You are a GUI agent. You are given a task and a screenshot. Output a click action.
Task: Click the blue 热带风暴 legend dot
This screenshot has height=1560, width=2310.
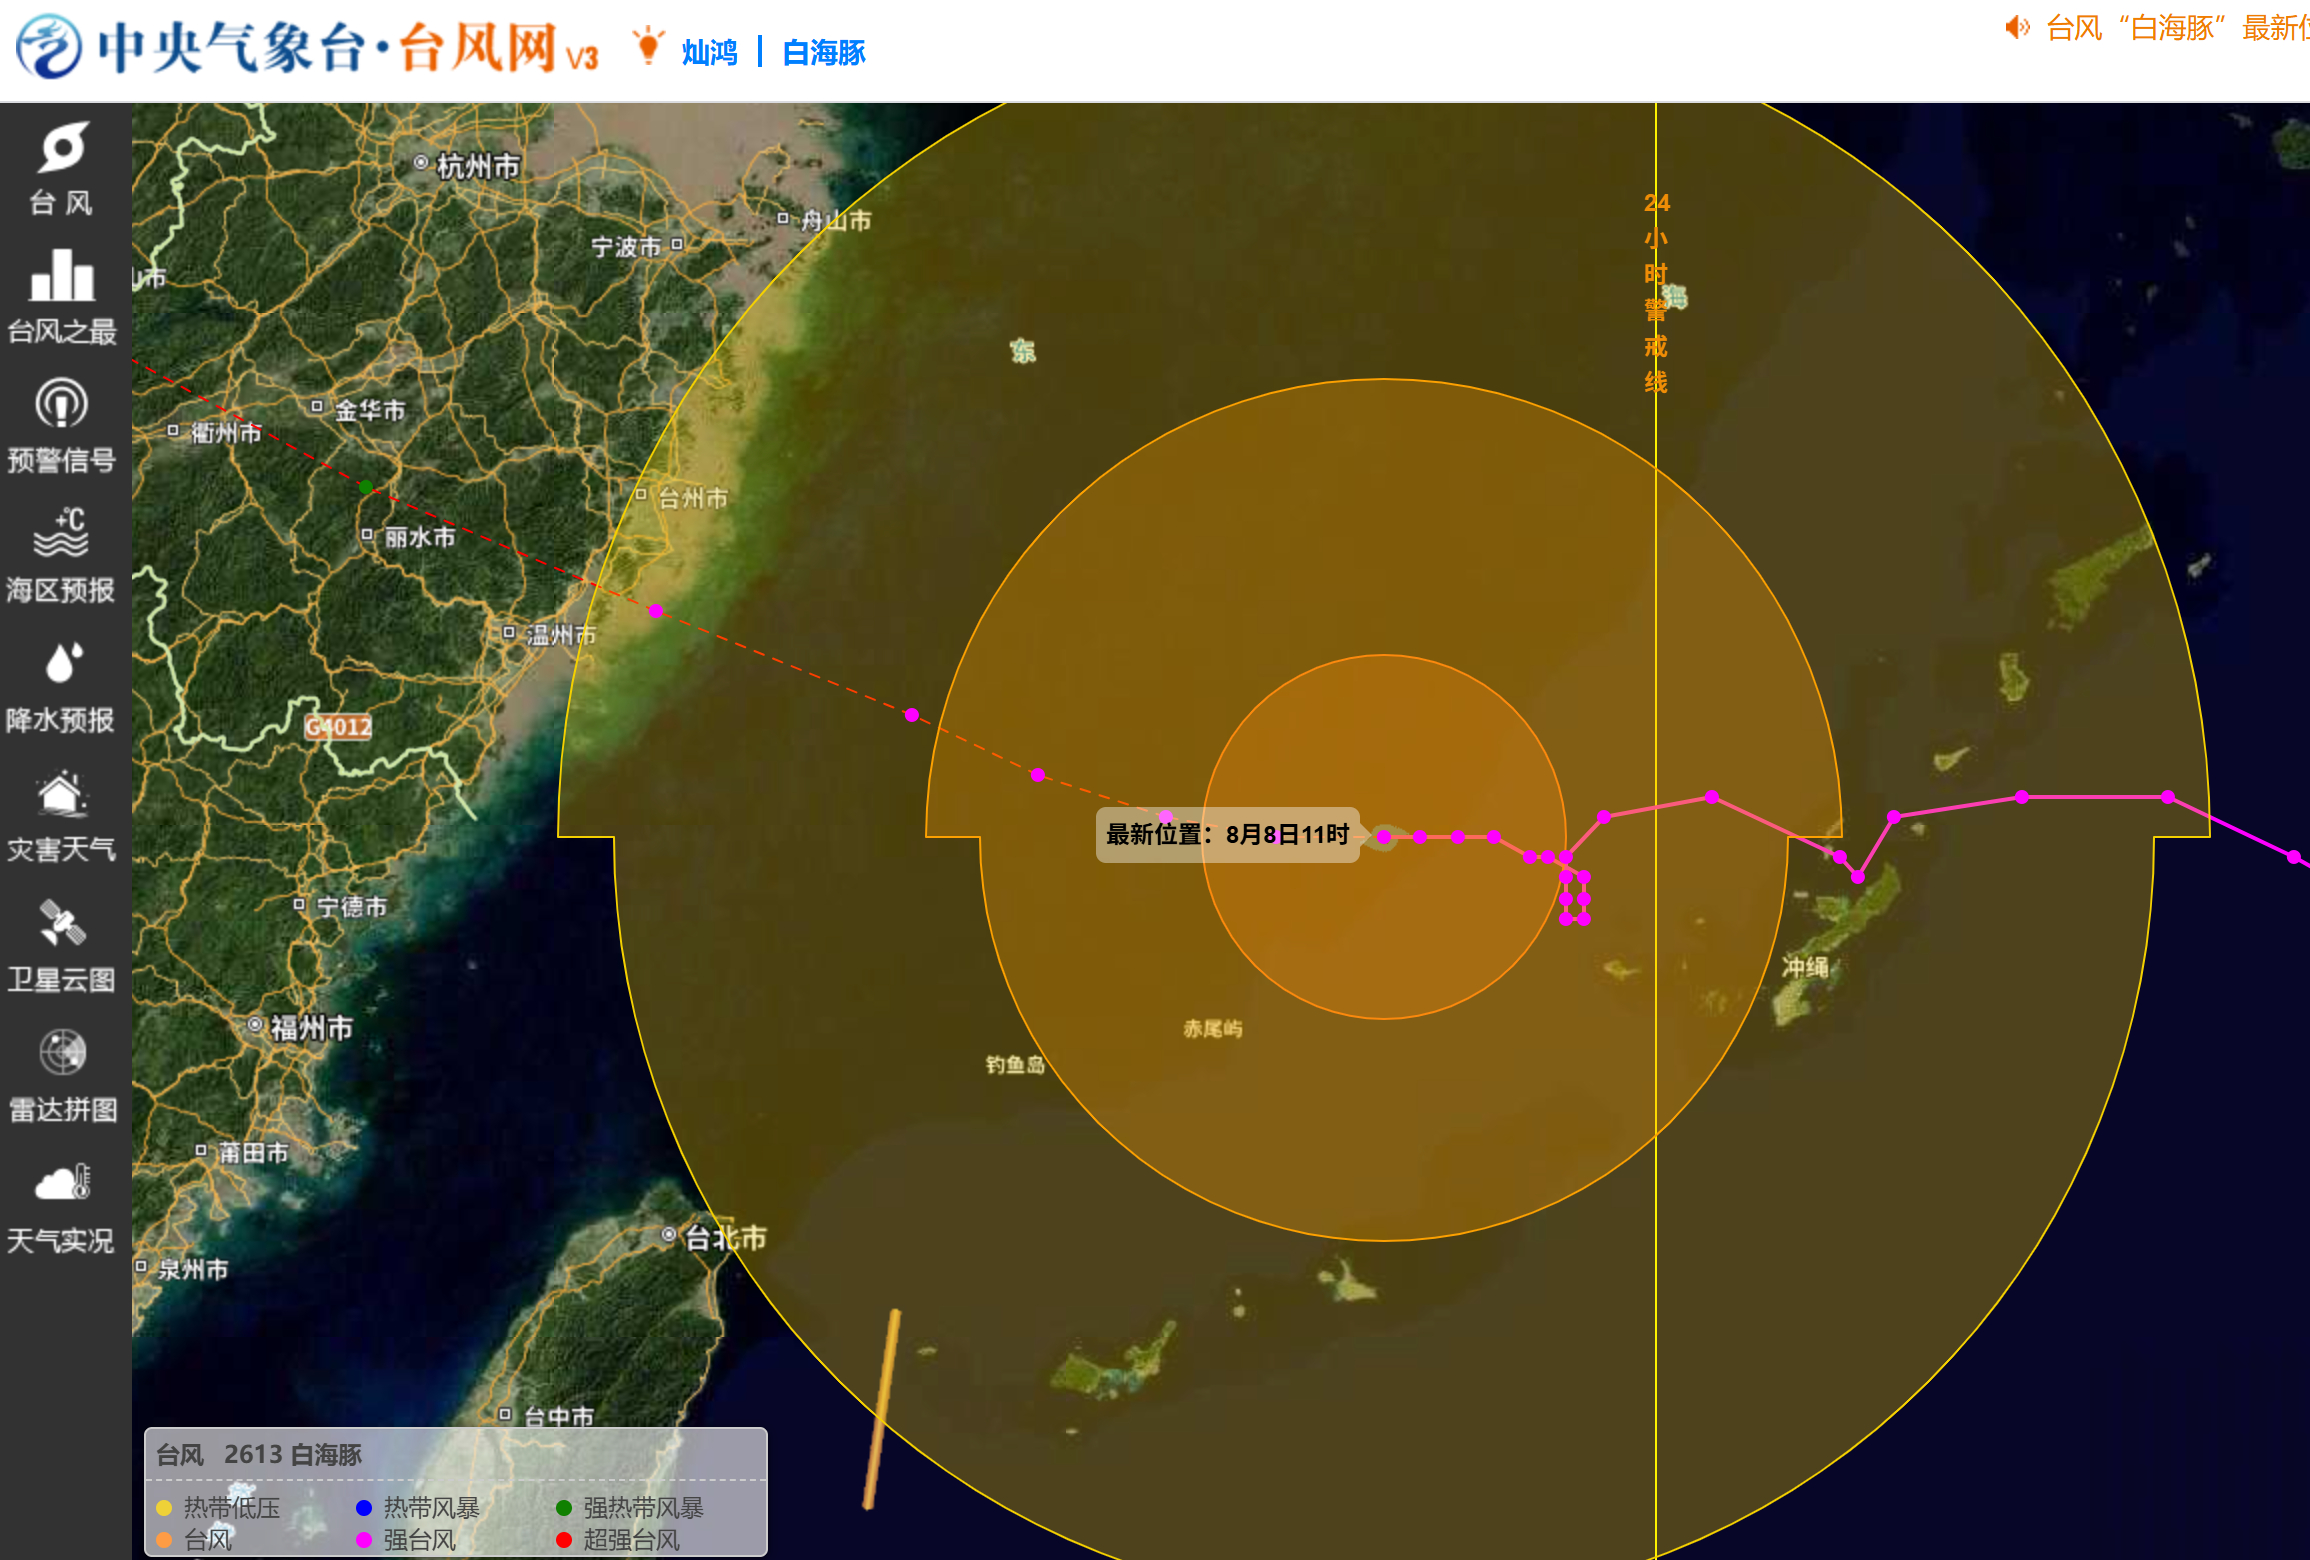pos(364,1508)
